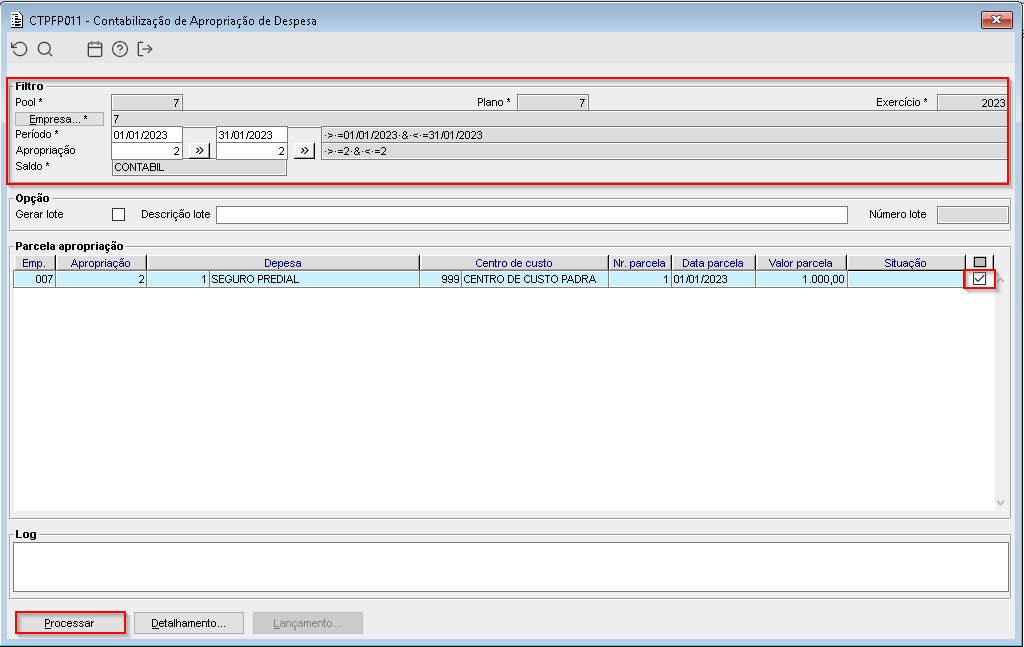Click the grid scrollbar down arrow

click(1000, 503)
